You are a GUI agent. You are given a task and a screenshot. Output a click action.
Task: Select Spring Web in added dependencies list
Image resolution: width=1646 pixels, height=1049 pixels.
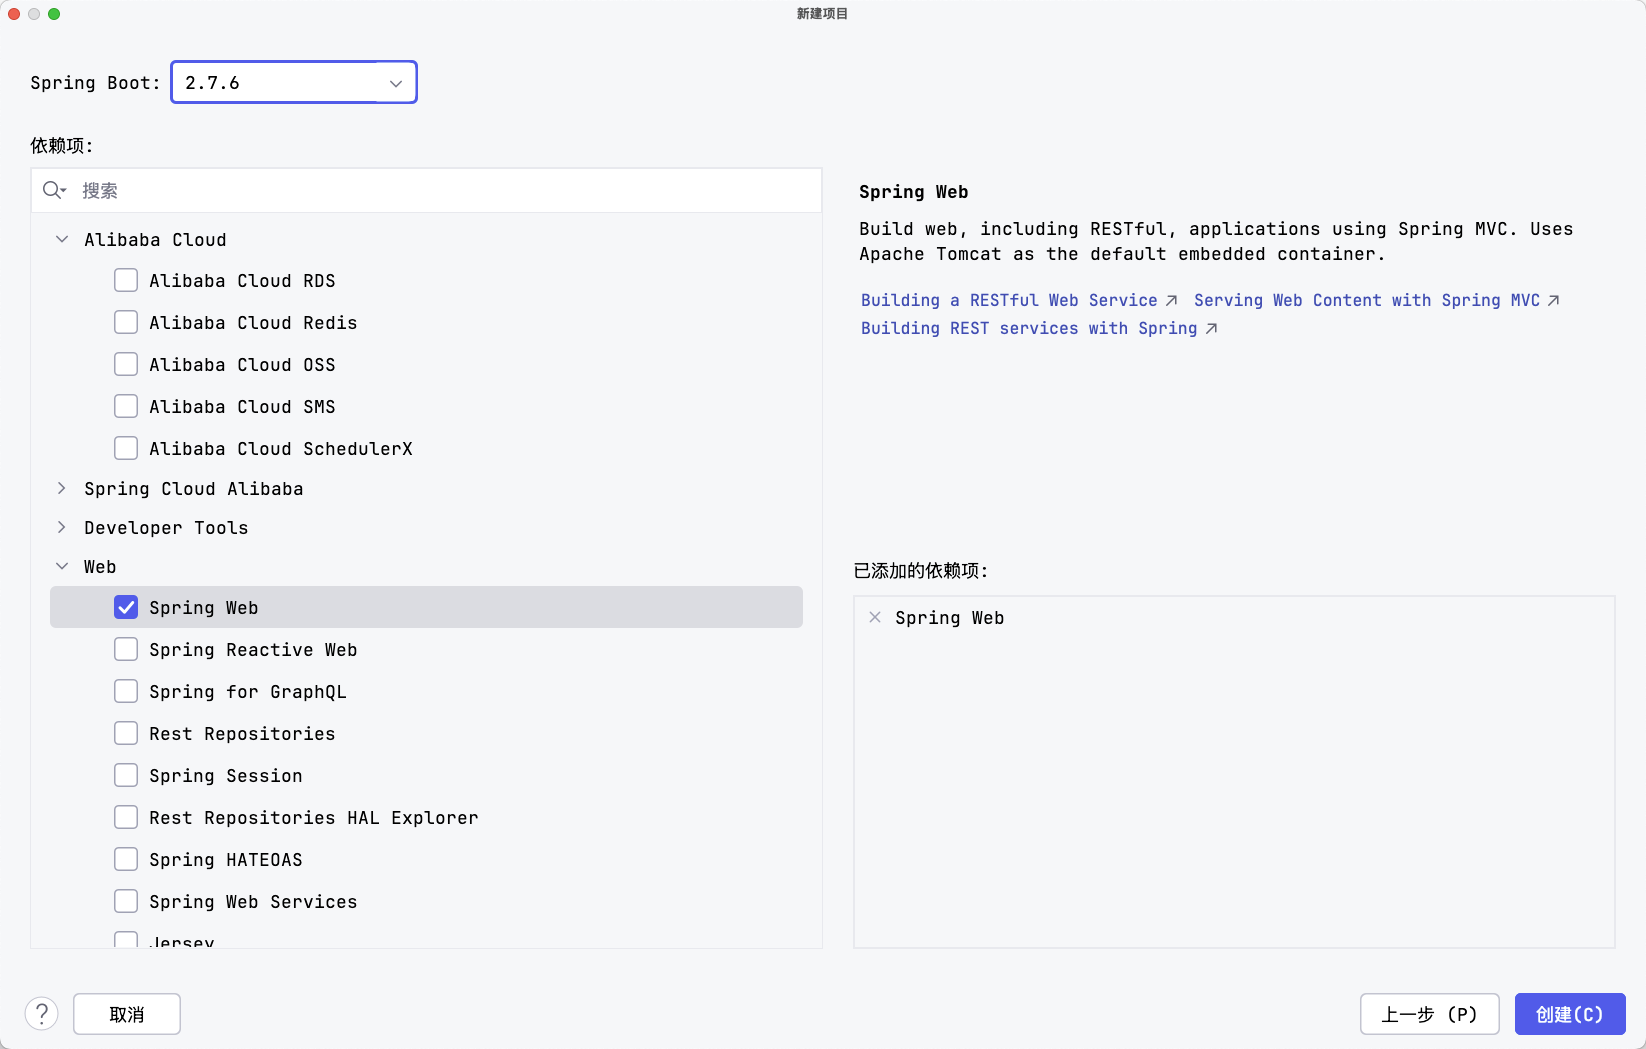pos(949,618)
